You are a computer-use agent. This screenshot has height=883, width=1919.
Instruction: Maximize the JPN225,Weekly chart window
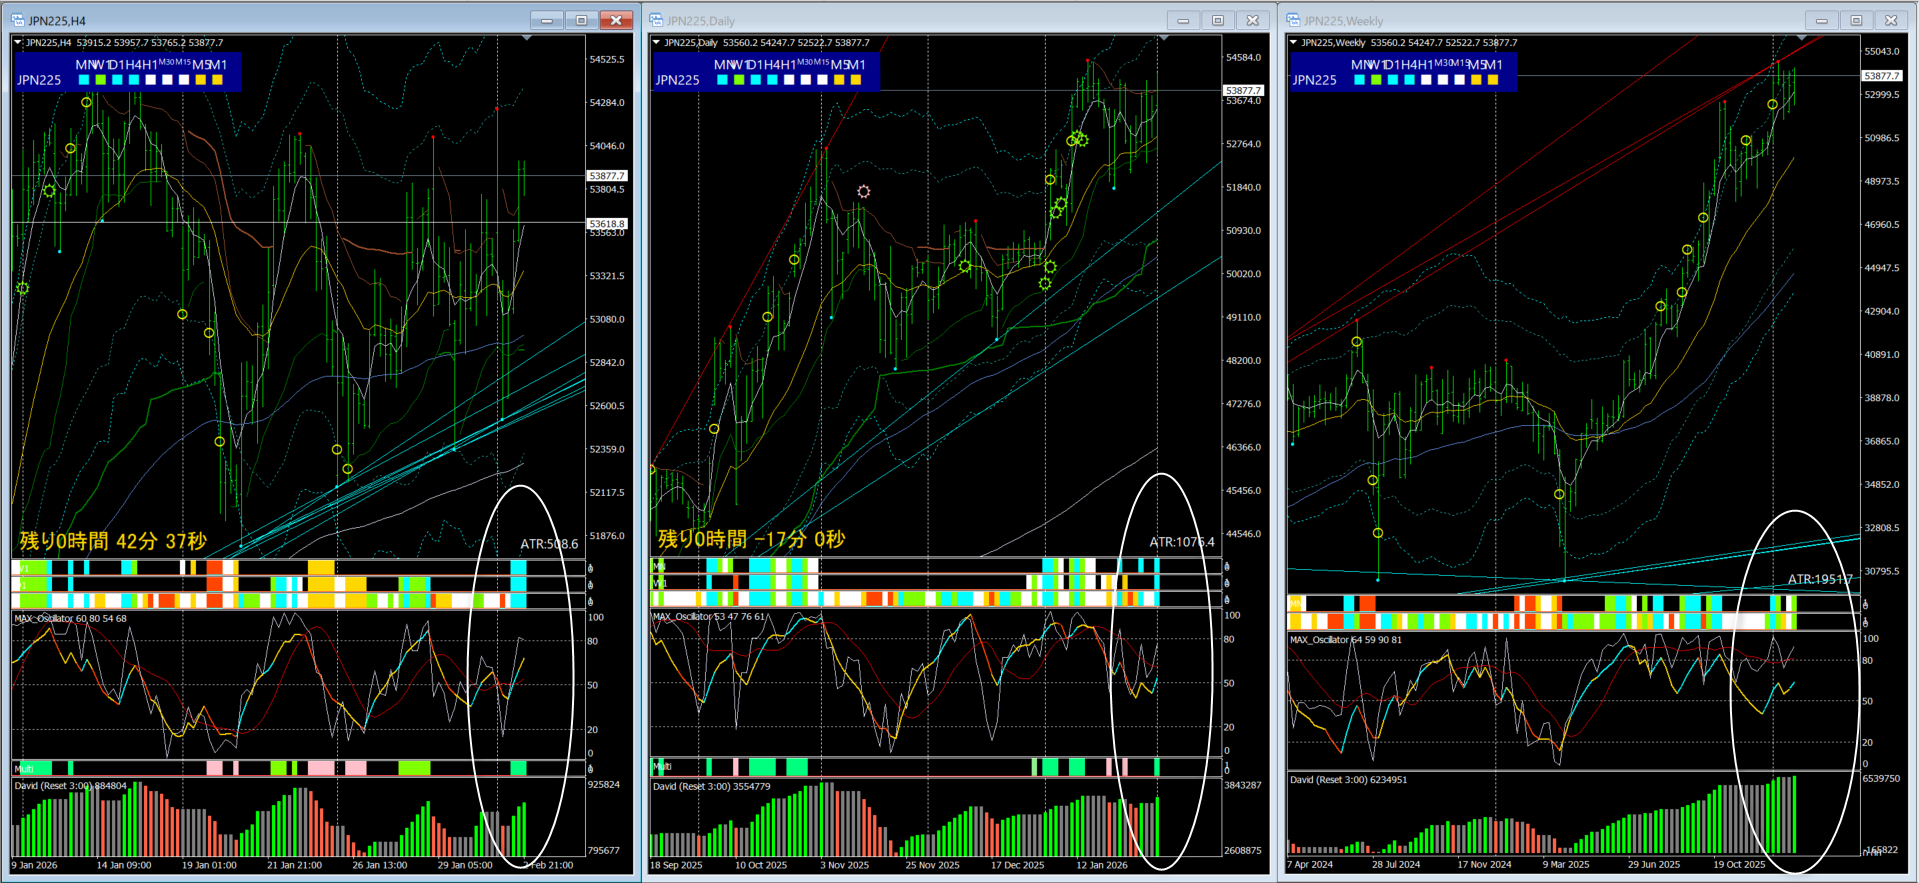pos(1856,20)
